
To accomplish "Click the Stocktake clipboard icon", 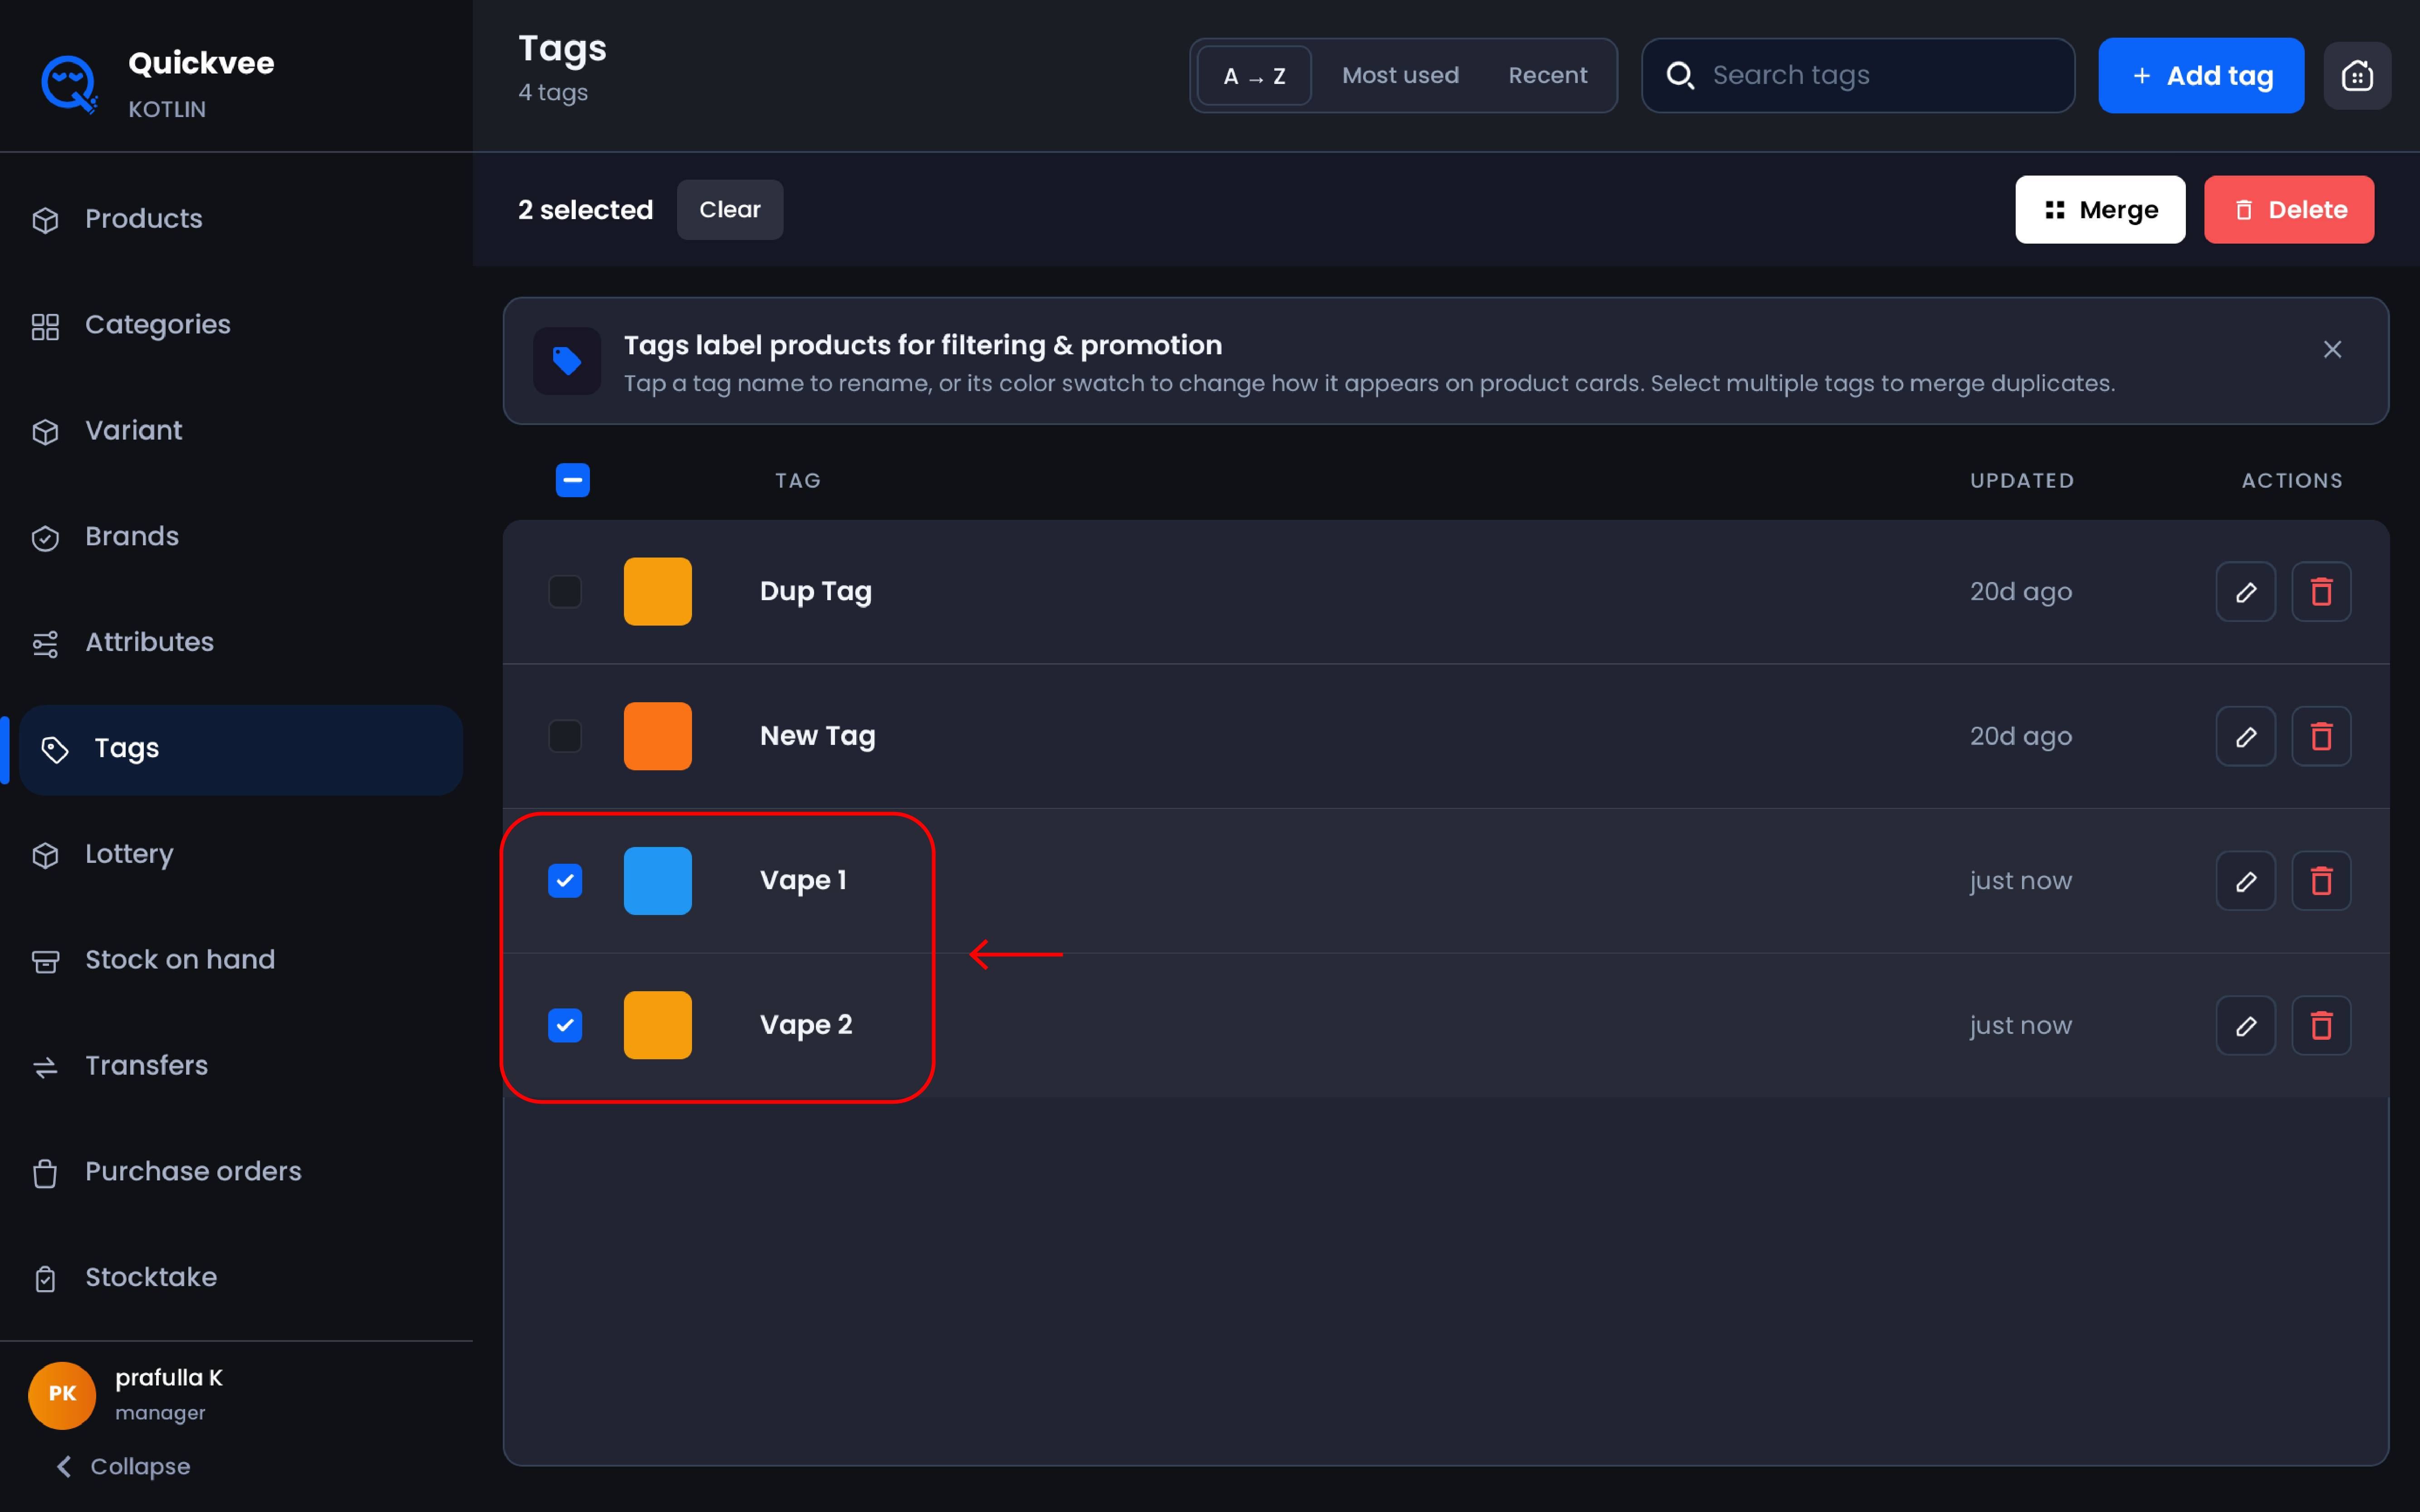I will [45, 1279].
